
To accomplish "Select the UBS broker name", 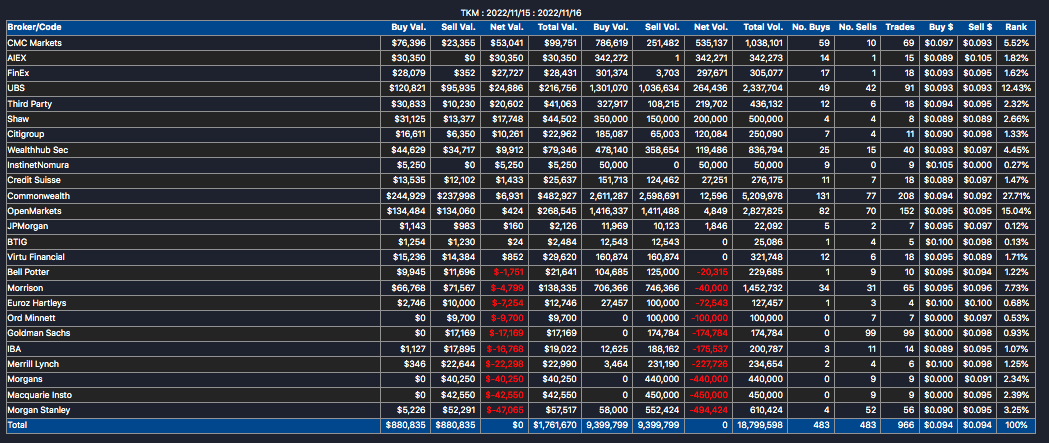I will (15, 88).
